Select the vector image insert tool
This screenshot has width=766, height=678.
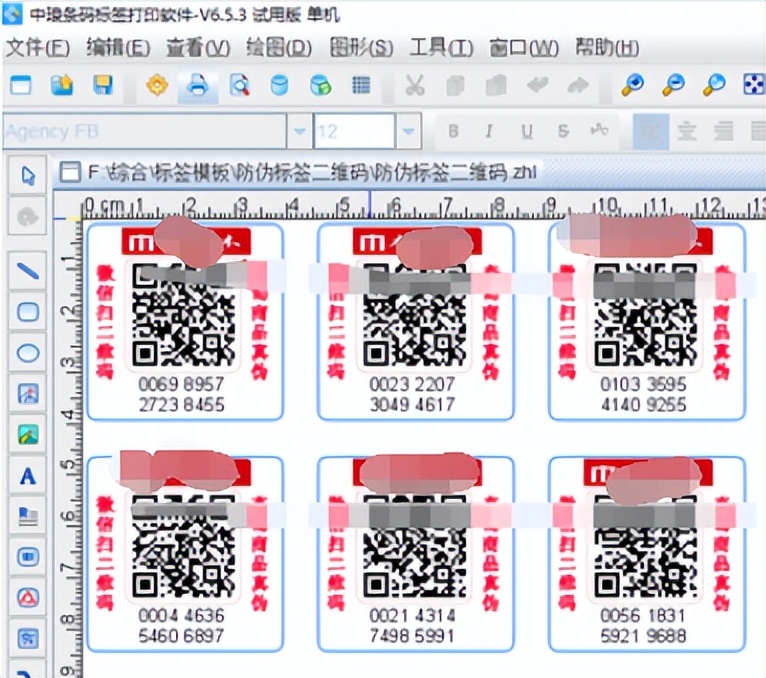tap(28, 394)
